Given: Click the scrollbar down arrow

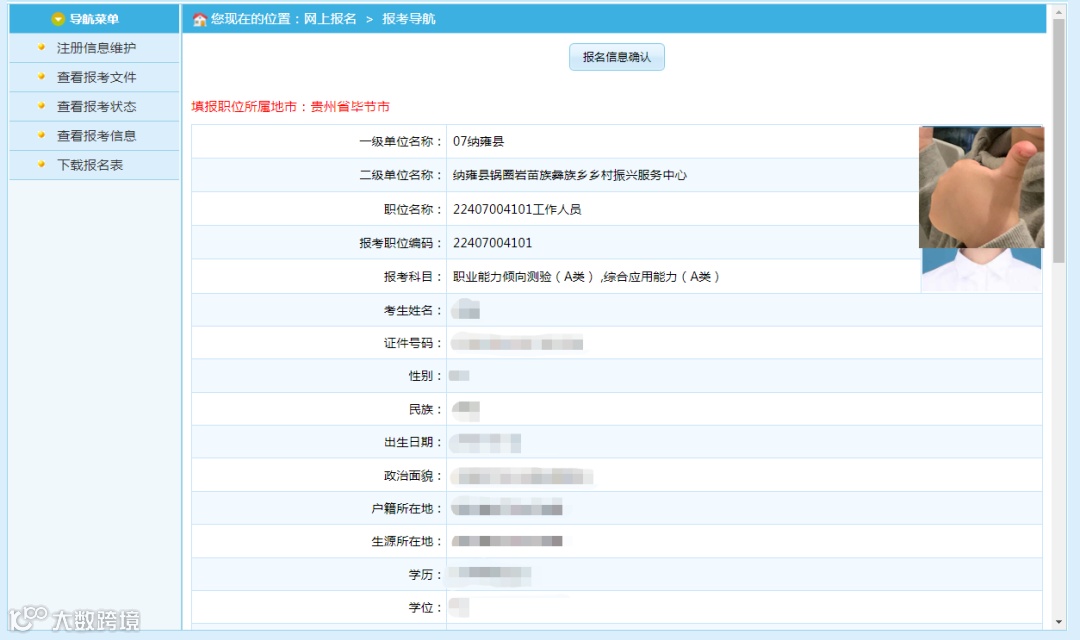Looking at the screenshot, I should 1059,622.
